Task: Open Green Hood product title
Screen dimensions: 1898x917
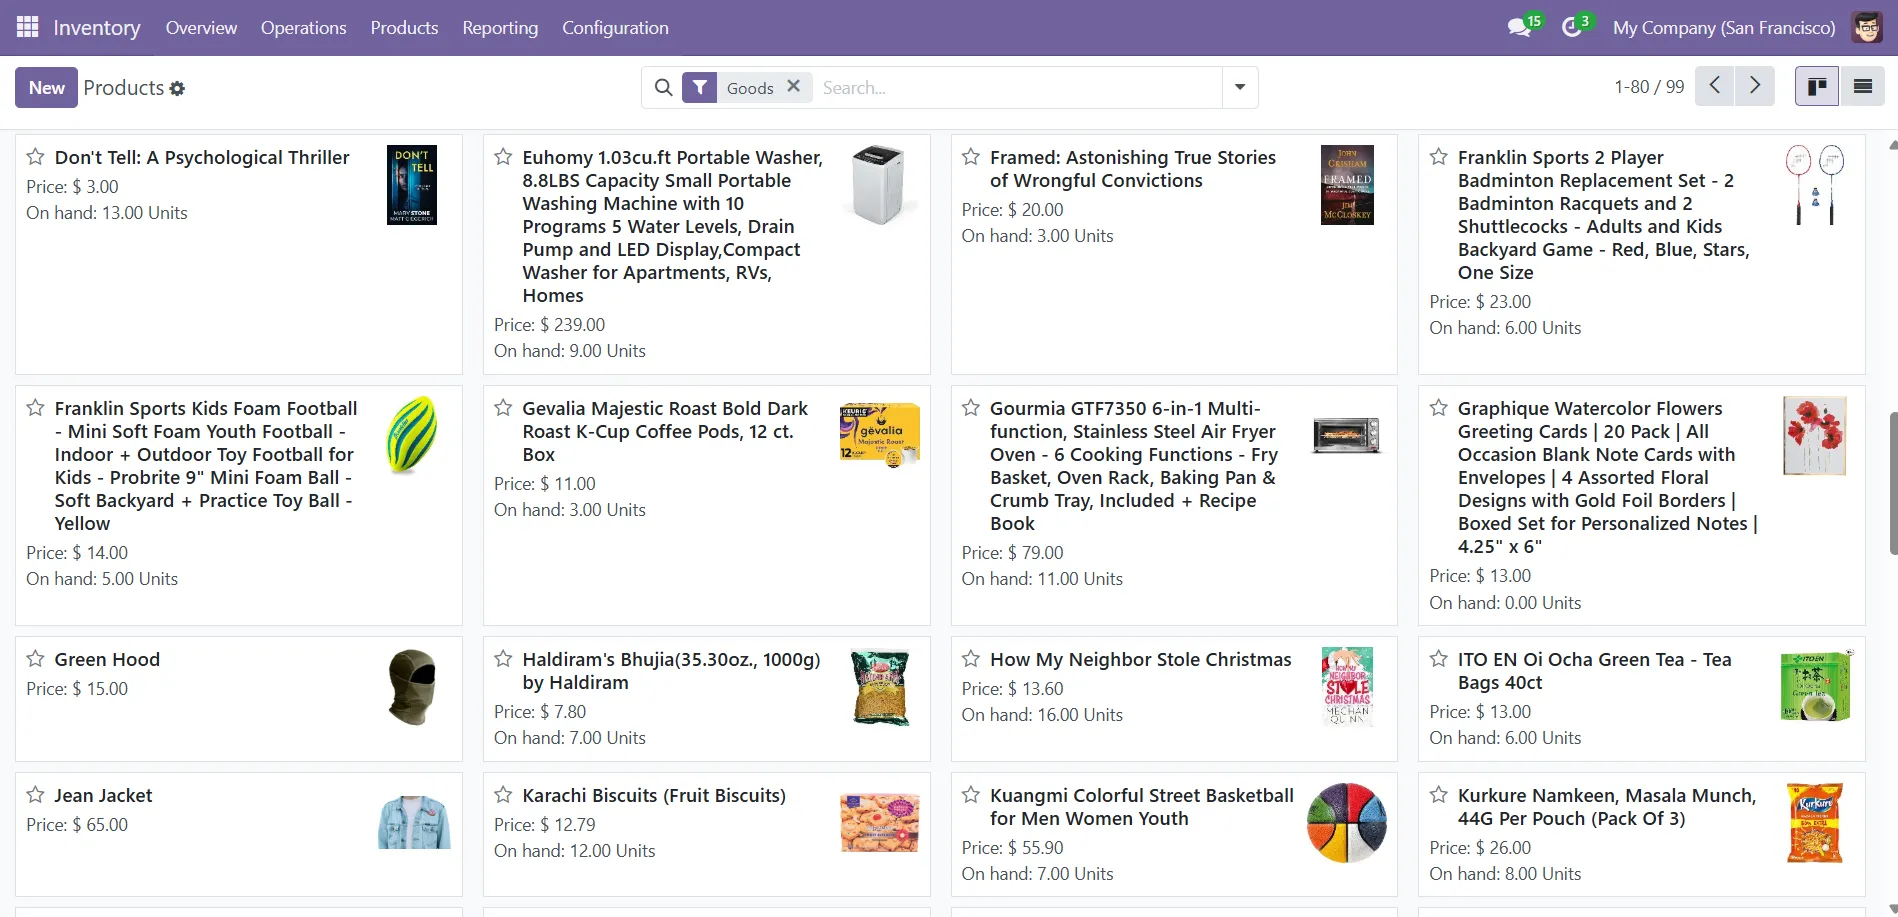Action: click(x=107, y=659)
